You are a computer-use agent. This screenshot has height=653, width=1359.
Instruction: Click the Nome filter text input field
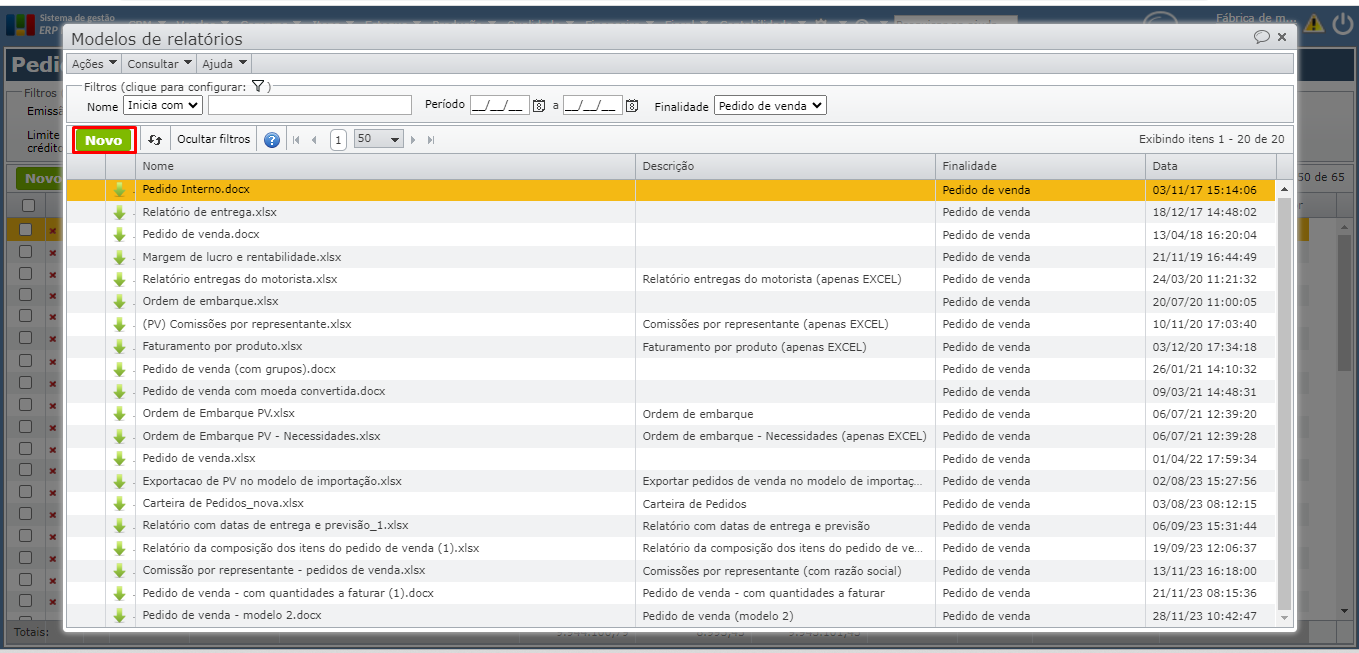(x=309, y=105)
